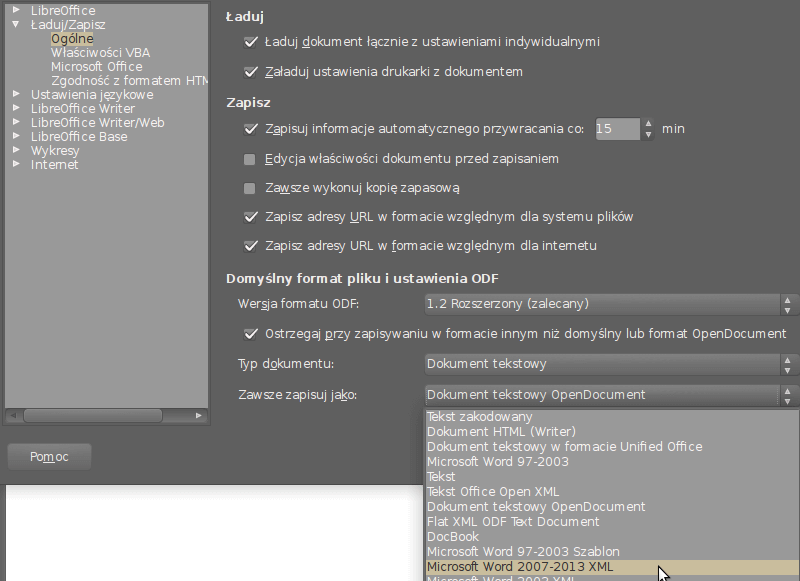Toggle Załaduj ustawienia drukarki z dokumentem
Viewport: 800px width, 581px height.
click(x=250, y=72)
